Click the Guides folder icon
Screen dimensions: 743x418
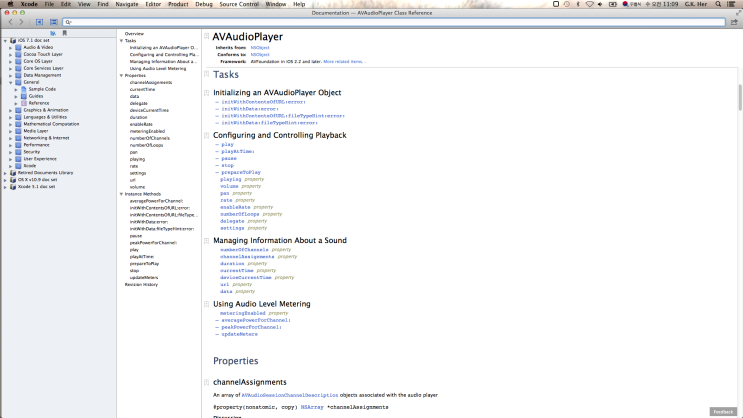pos(24,96)
